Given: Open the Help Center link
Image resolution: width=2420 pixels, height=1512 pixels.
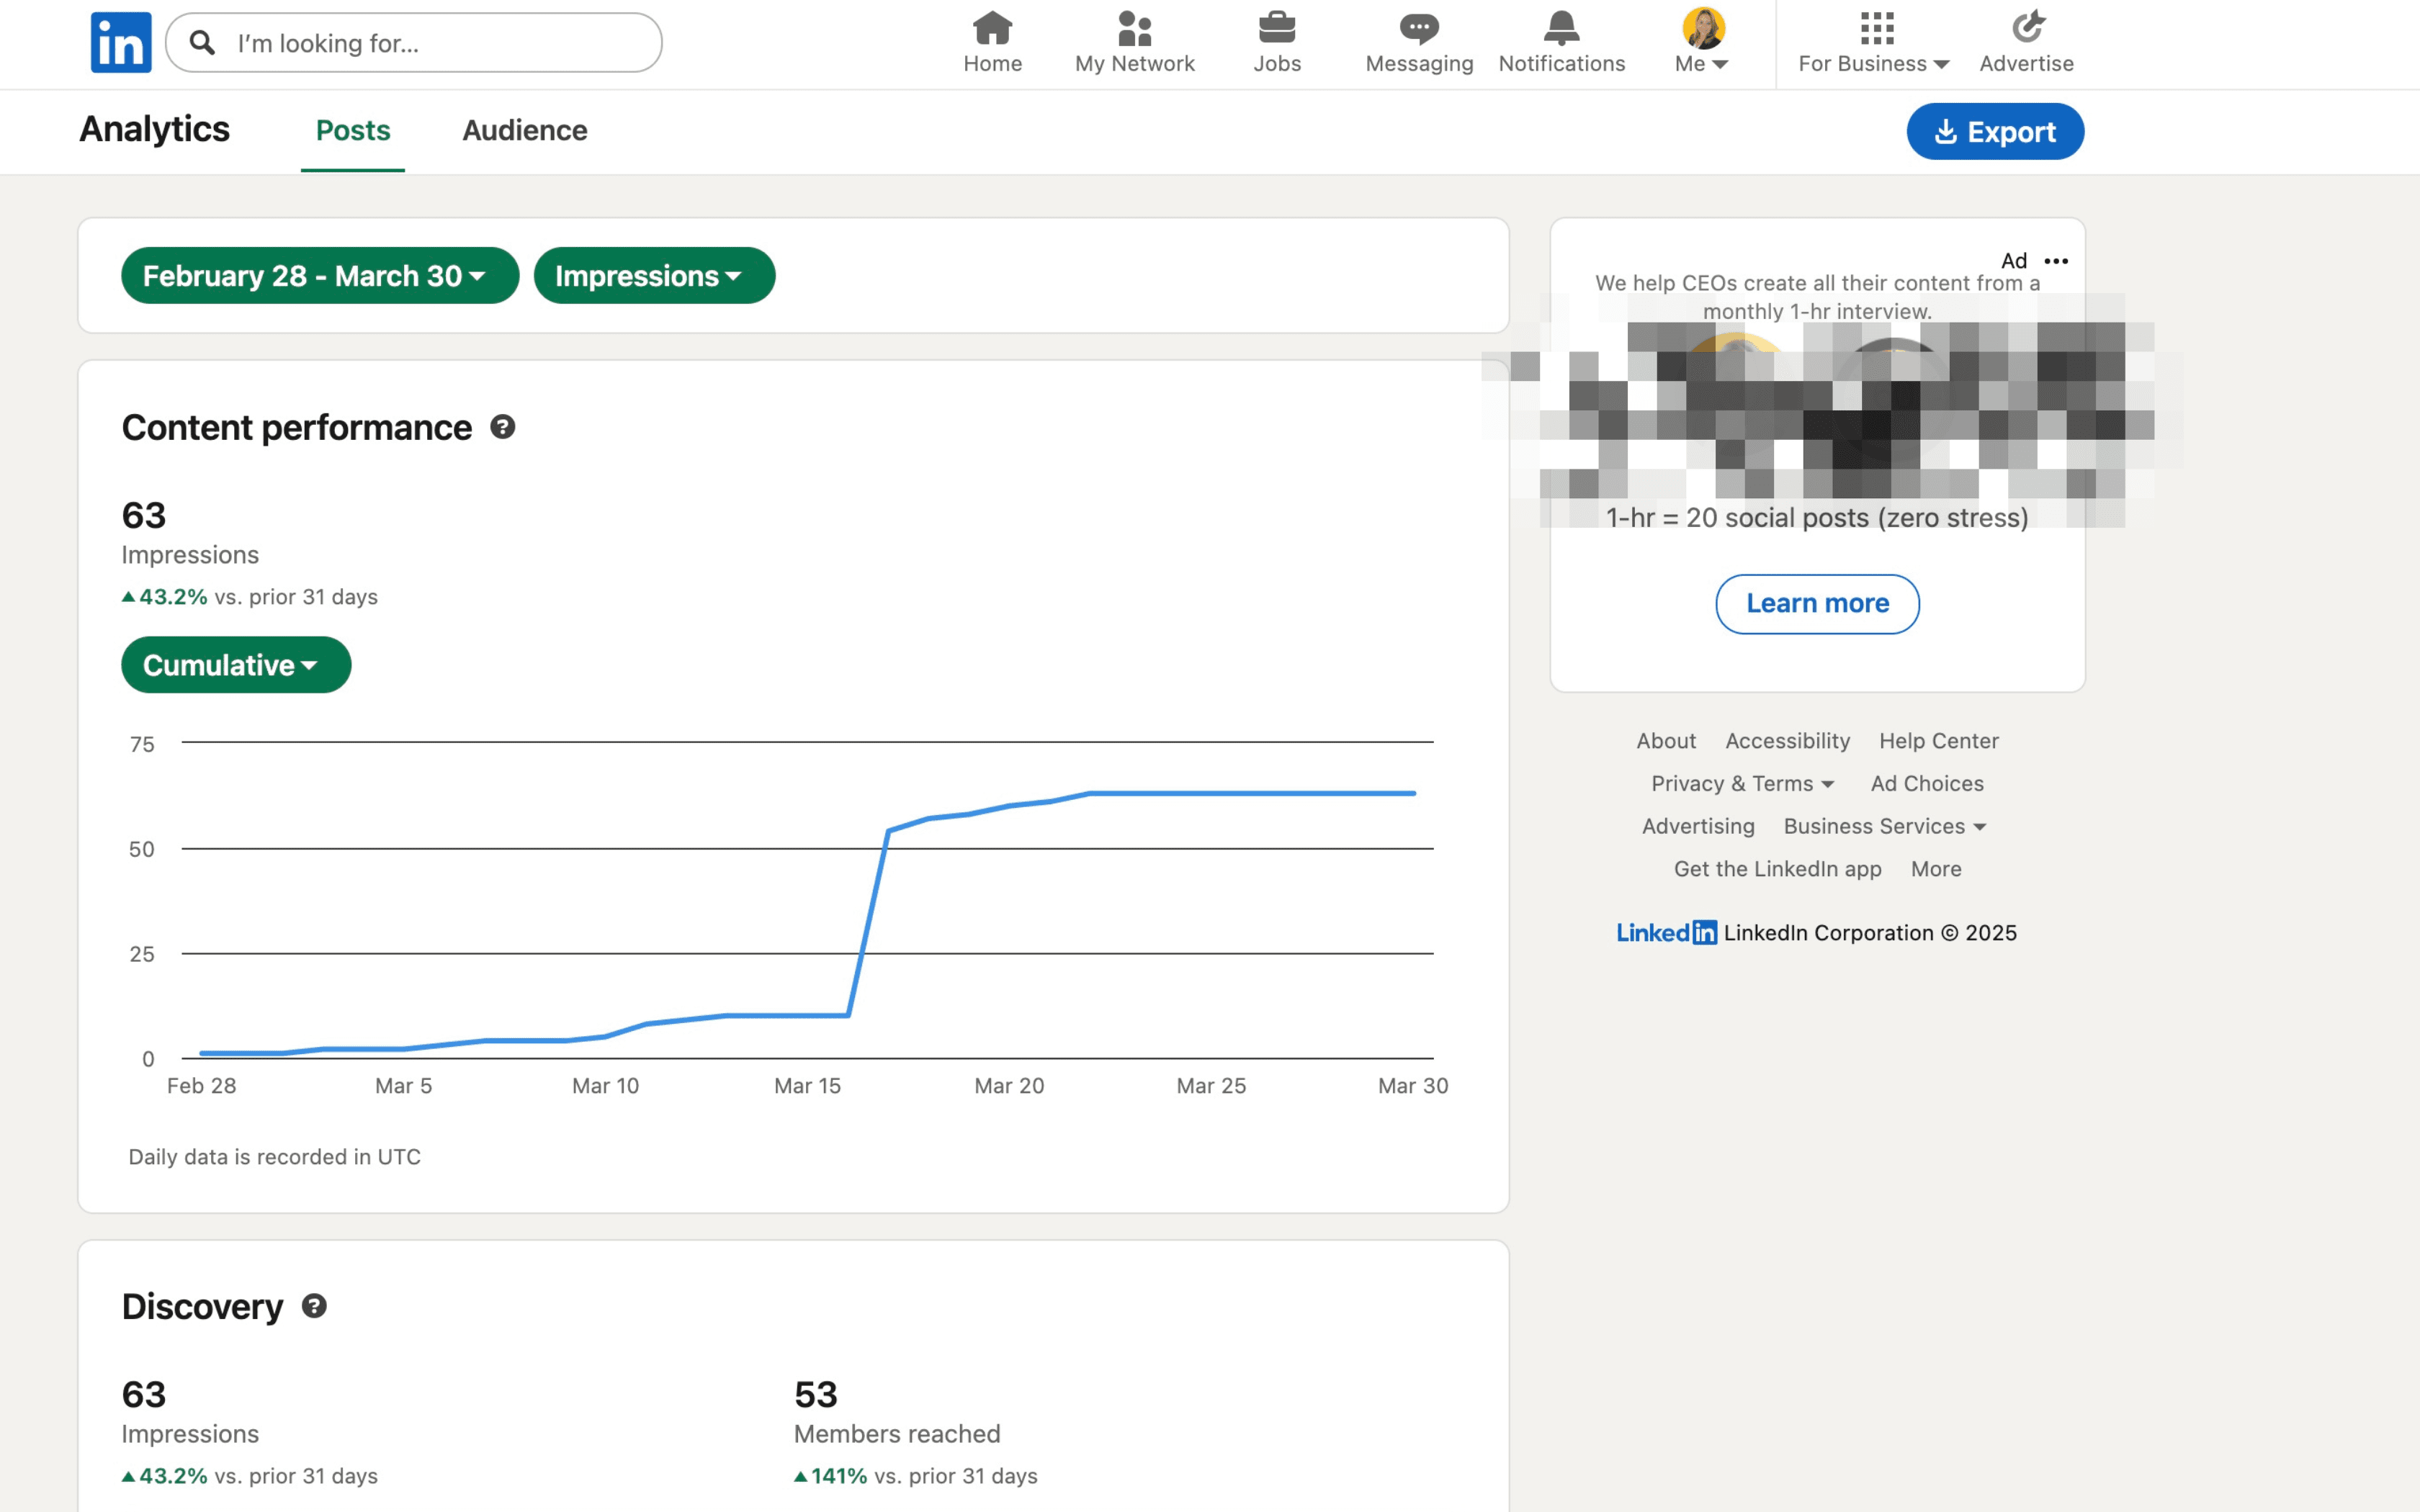Looking at the screenshot, I should (x=1938, y=740).
